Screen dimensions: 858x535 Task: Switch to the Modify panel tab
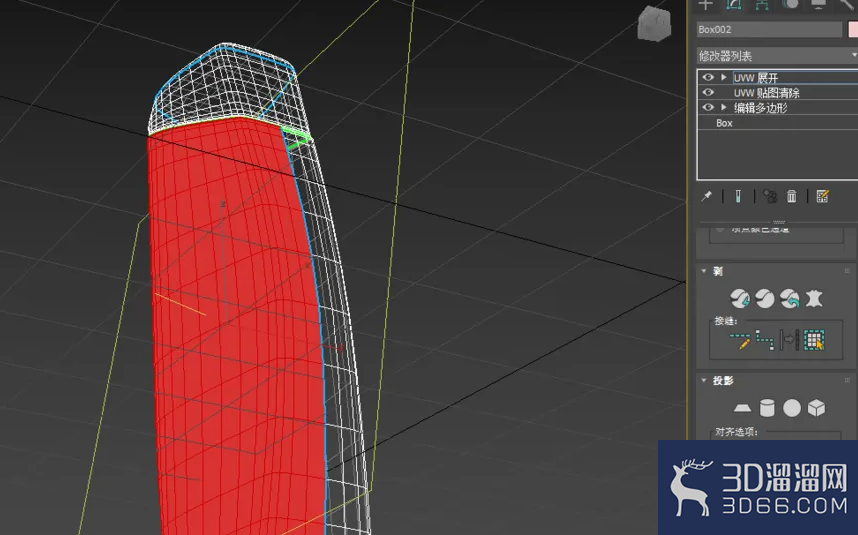734,5
